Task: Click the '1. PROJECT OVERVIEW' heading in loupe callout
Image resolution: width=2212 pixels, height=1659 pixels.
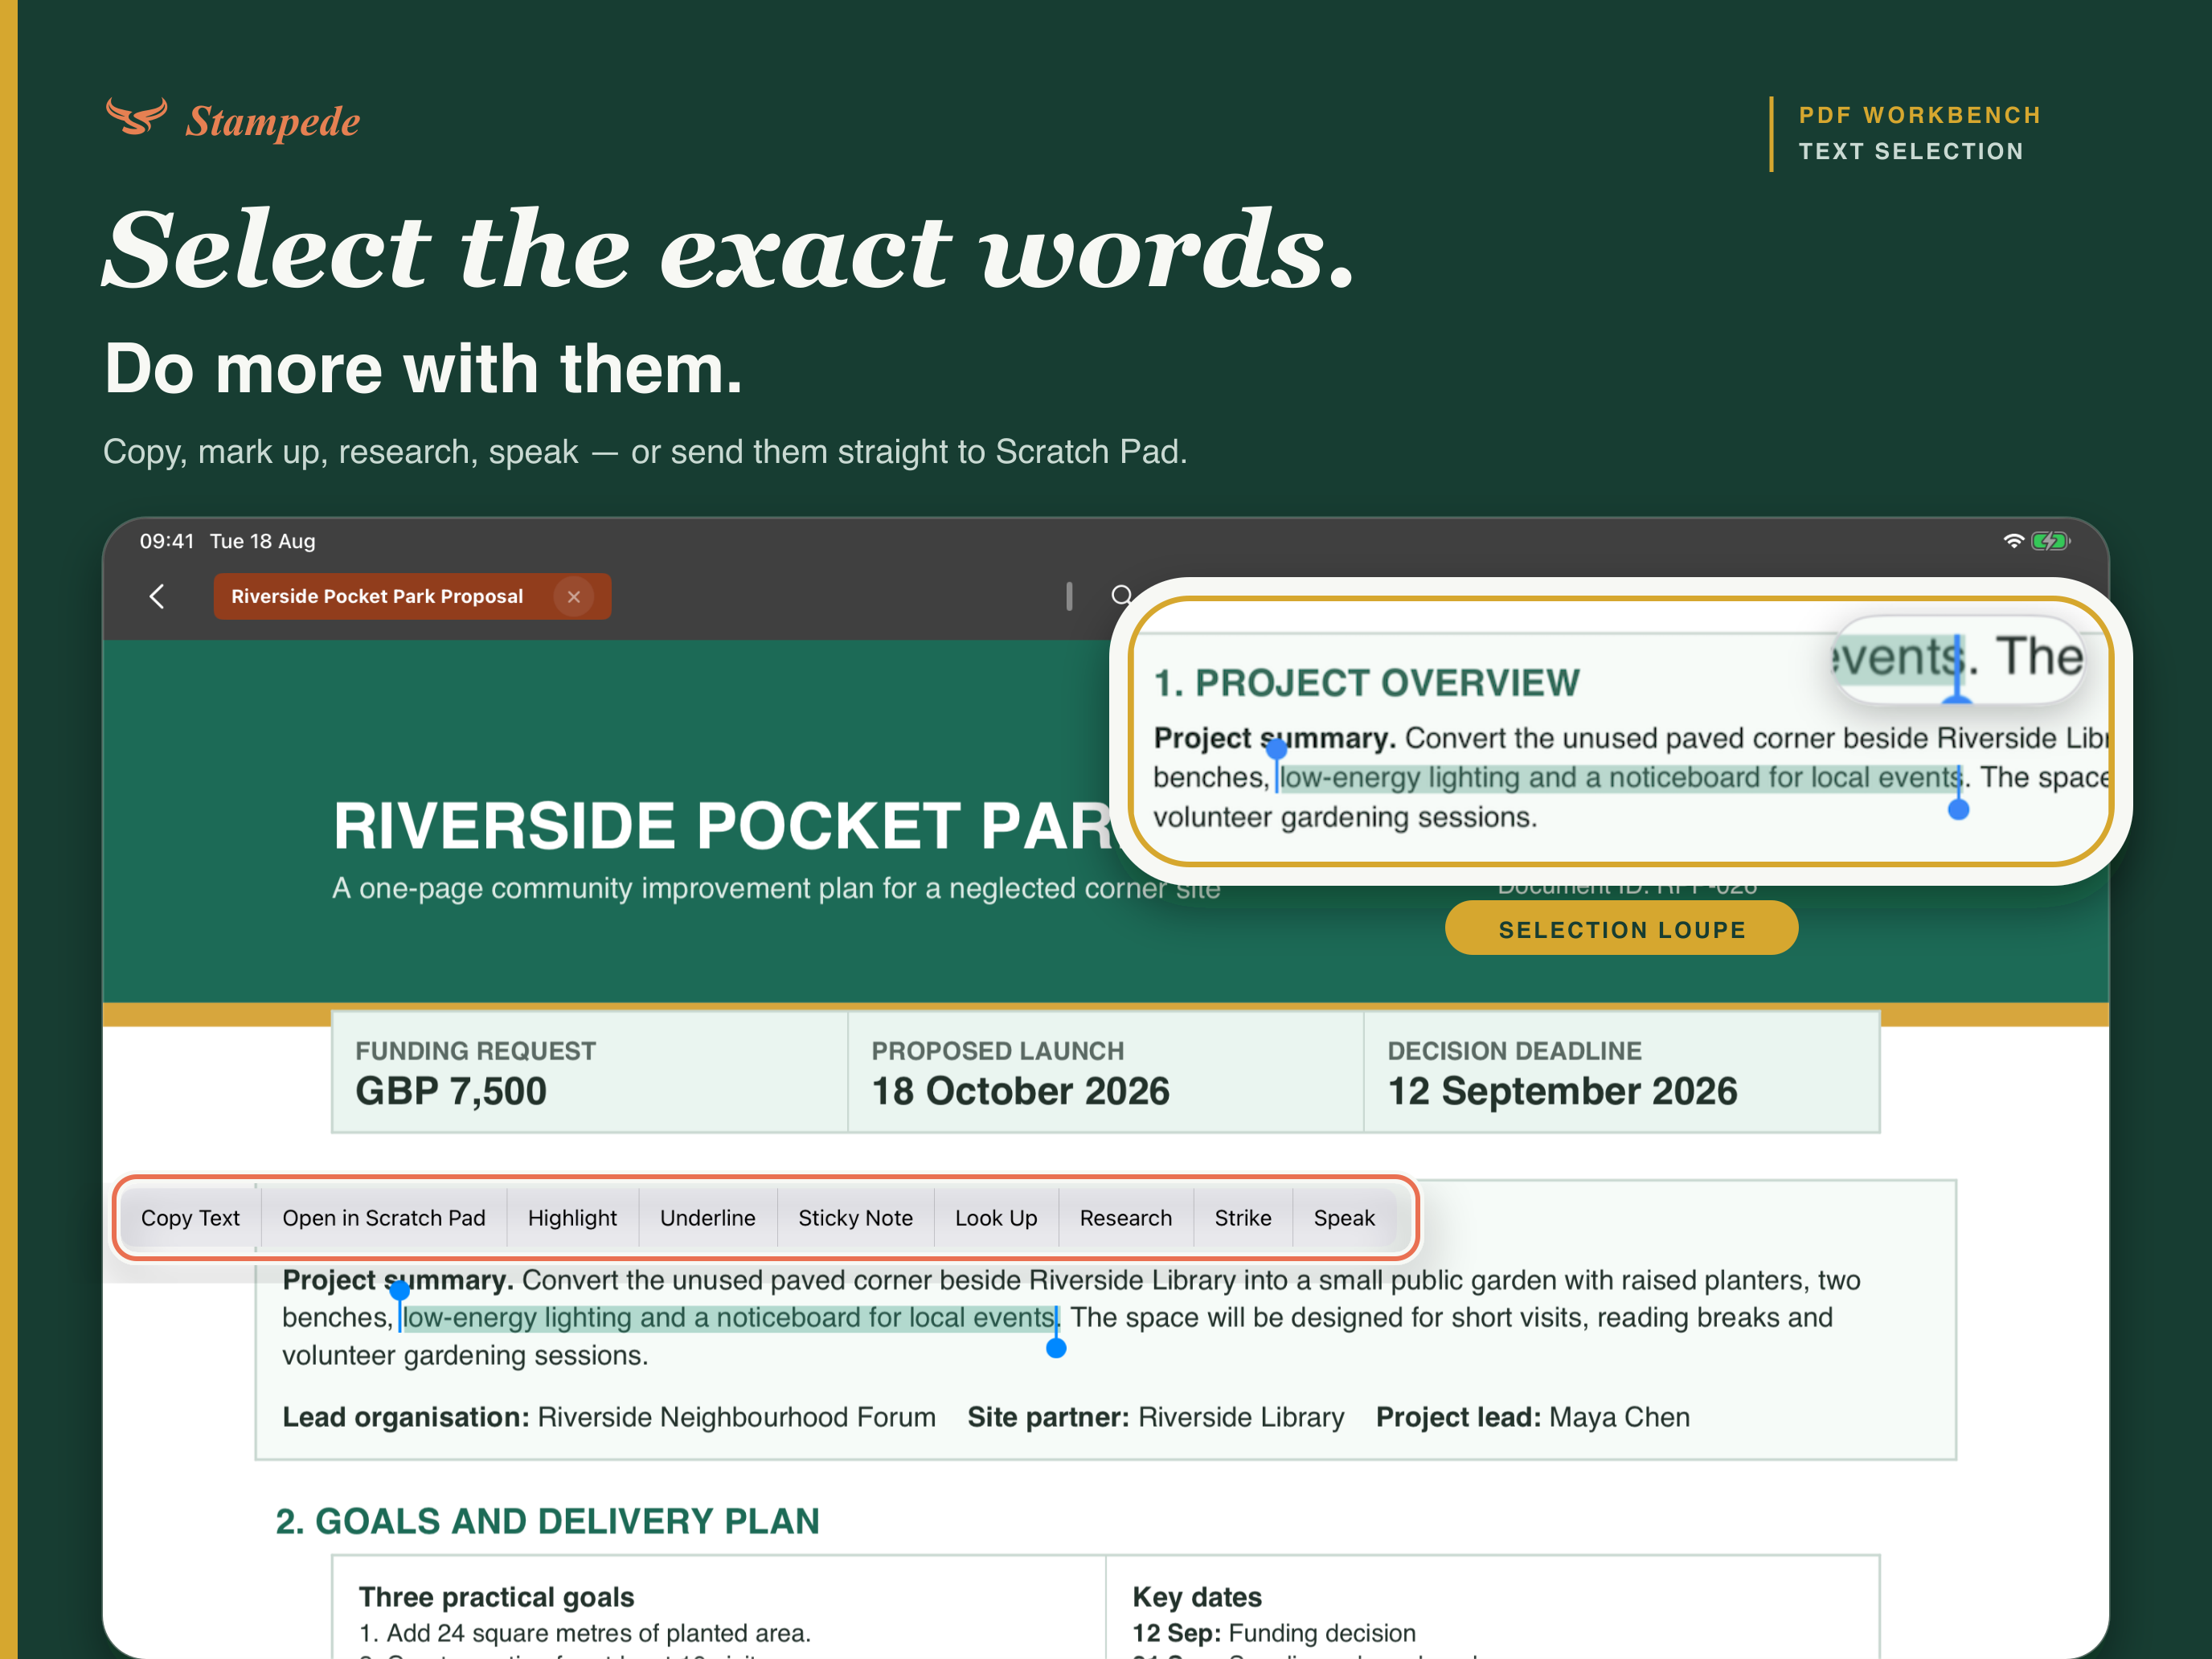Action: 1367,683
